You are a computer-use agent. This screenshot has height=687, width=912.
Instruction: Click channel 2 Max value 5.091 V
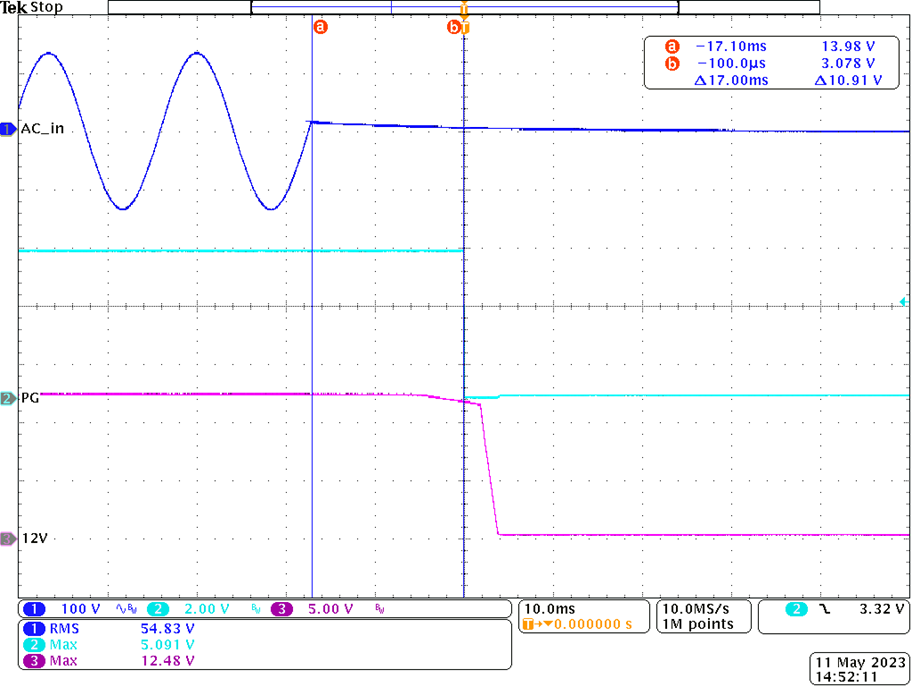click(168, 645)
